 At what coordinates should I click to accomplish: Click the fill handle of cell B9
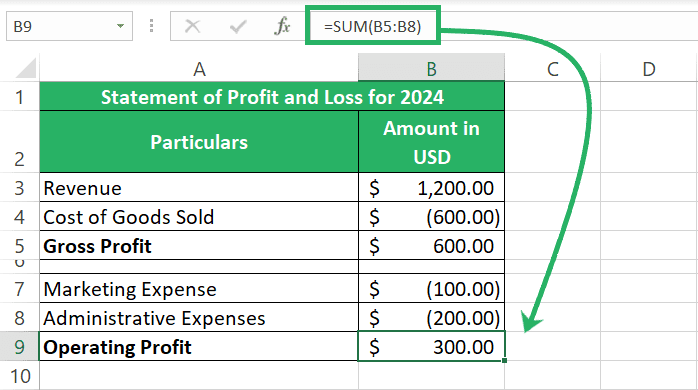(x=504, y=360)
